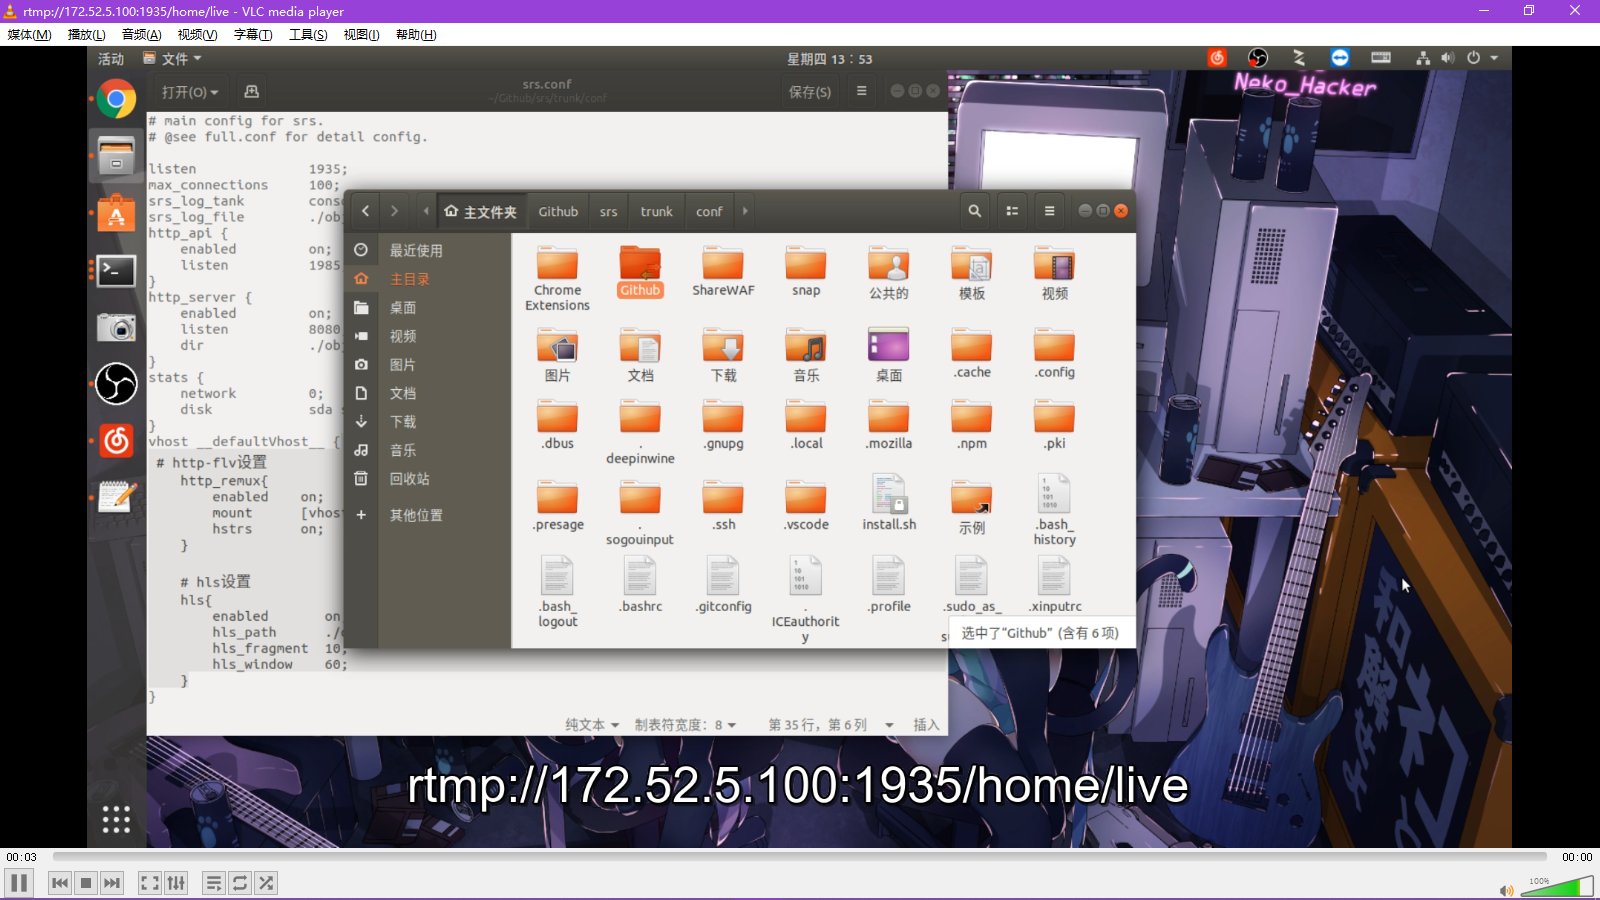Open the 视频(V) menu
1600x900 pixels.
(197, 35)
